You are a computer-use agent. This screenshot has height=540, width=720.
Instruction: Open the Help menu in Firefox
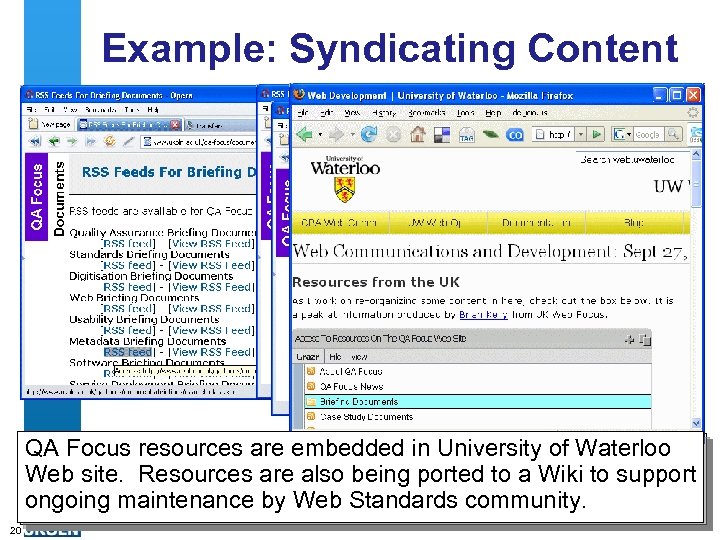493,112
